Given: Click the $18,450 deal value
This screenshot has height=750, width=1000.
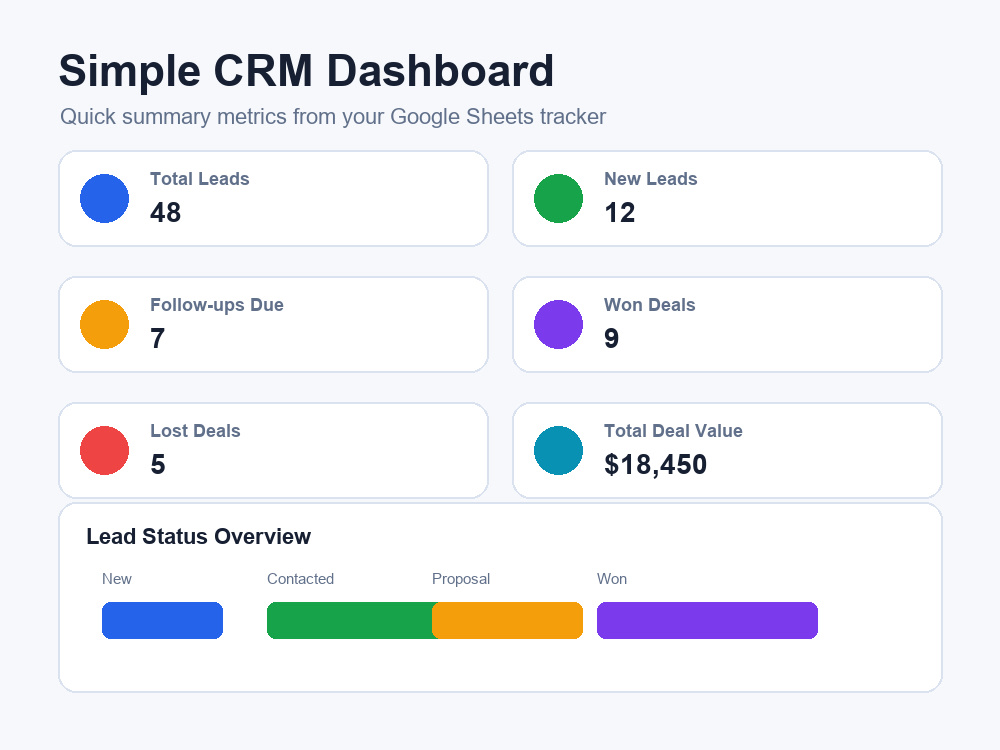Looking at the screenshot, I should pos(656,464).
